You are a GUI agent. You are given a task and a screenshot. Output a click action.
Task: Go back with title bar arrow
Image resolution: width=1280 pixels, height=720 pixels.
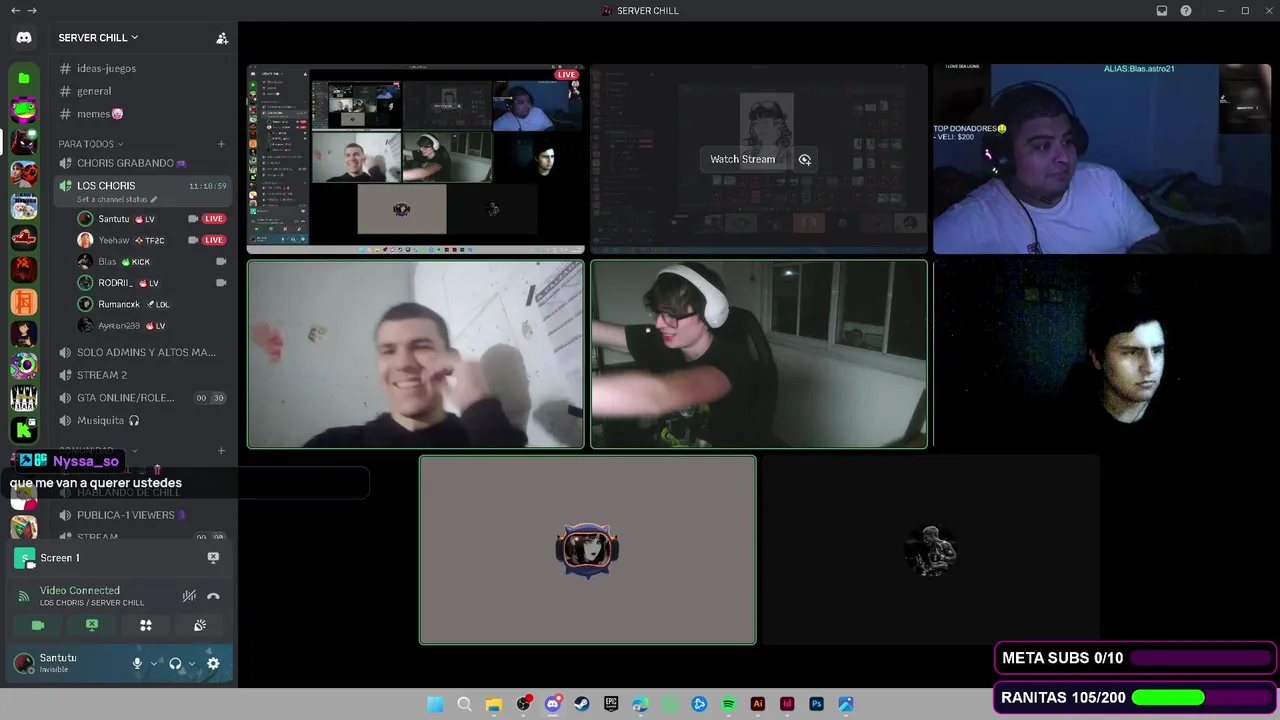click(x=14, y=11)
